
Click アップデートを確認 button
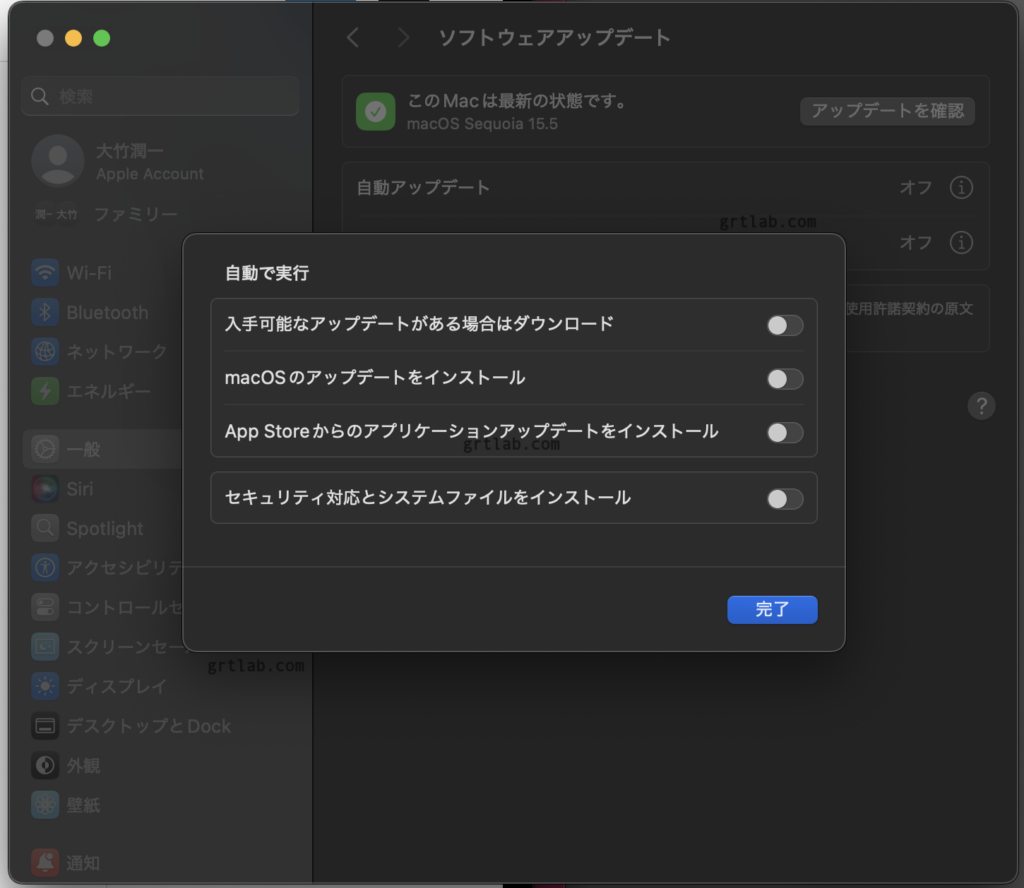tap(888, 111)
